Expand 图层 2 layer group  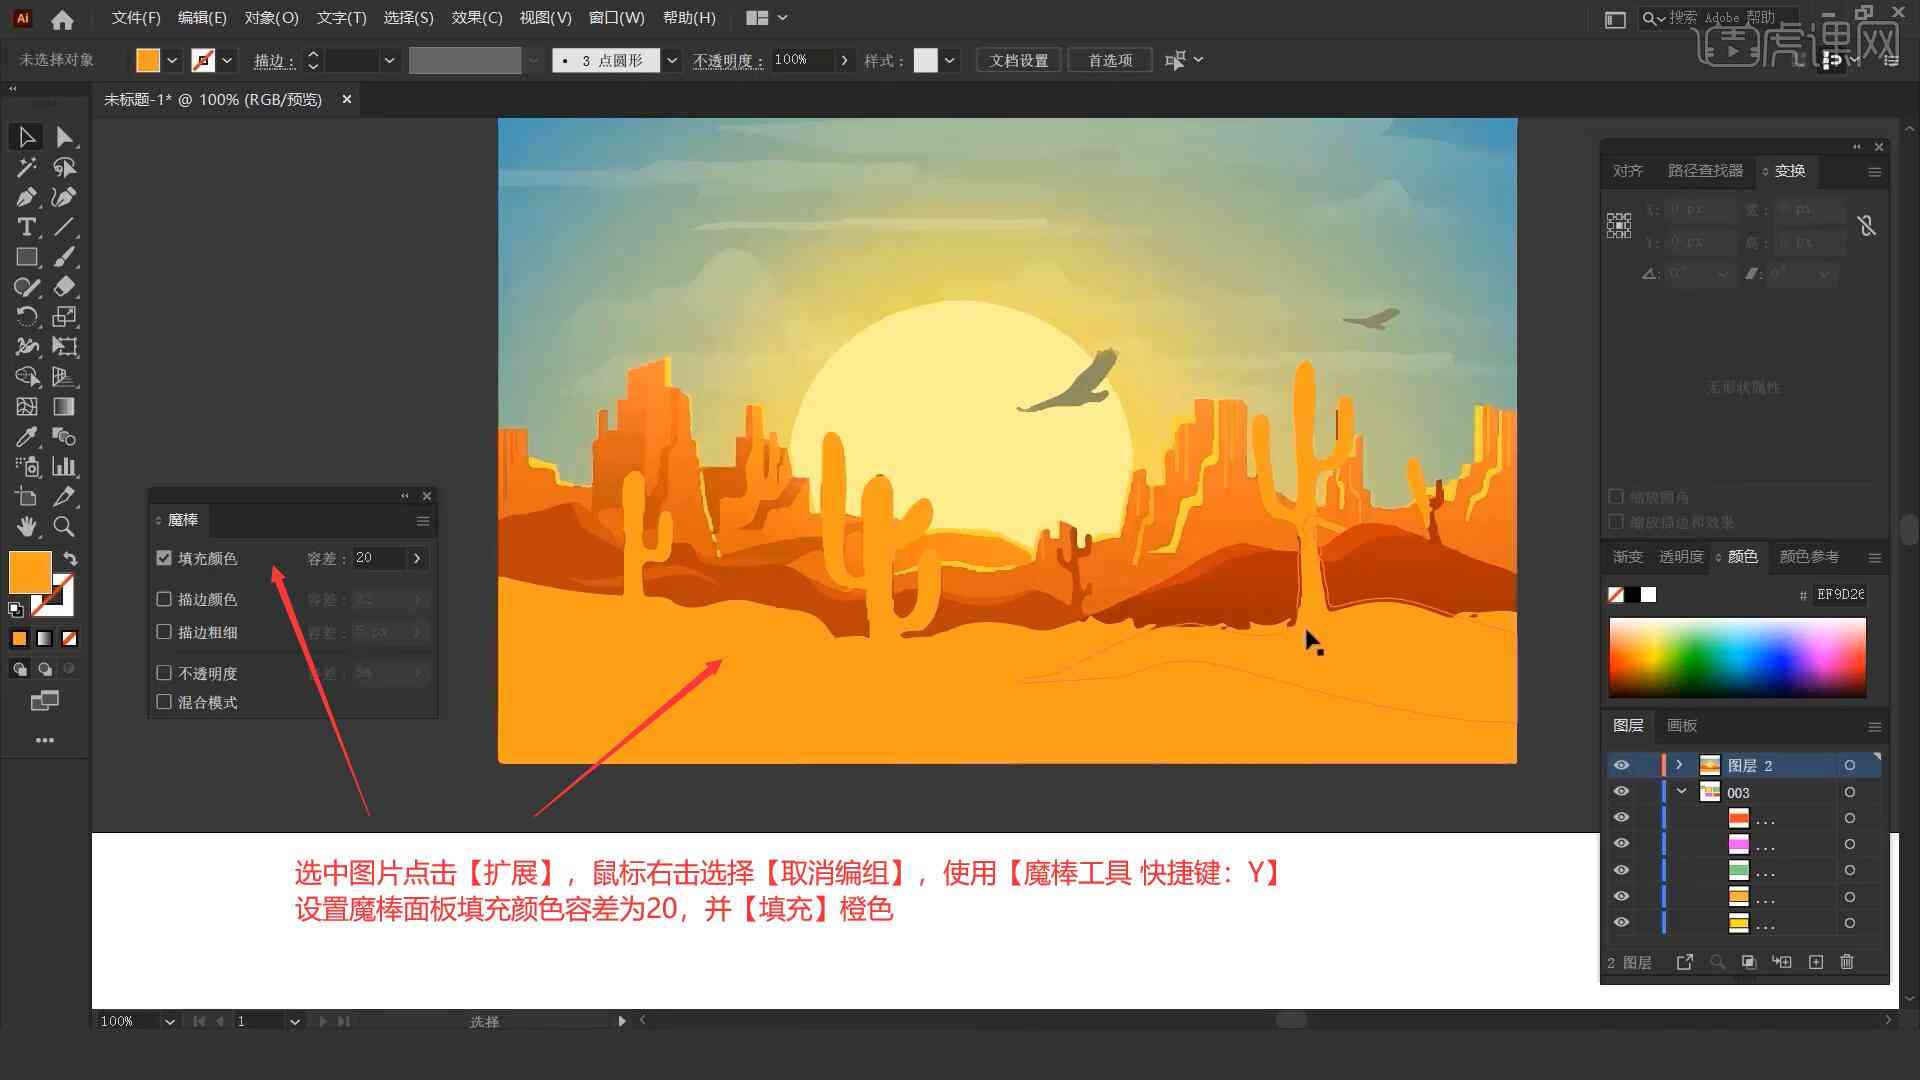pos(1679,765)
